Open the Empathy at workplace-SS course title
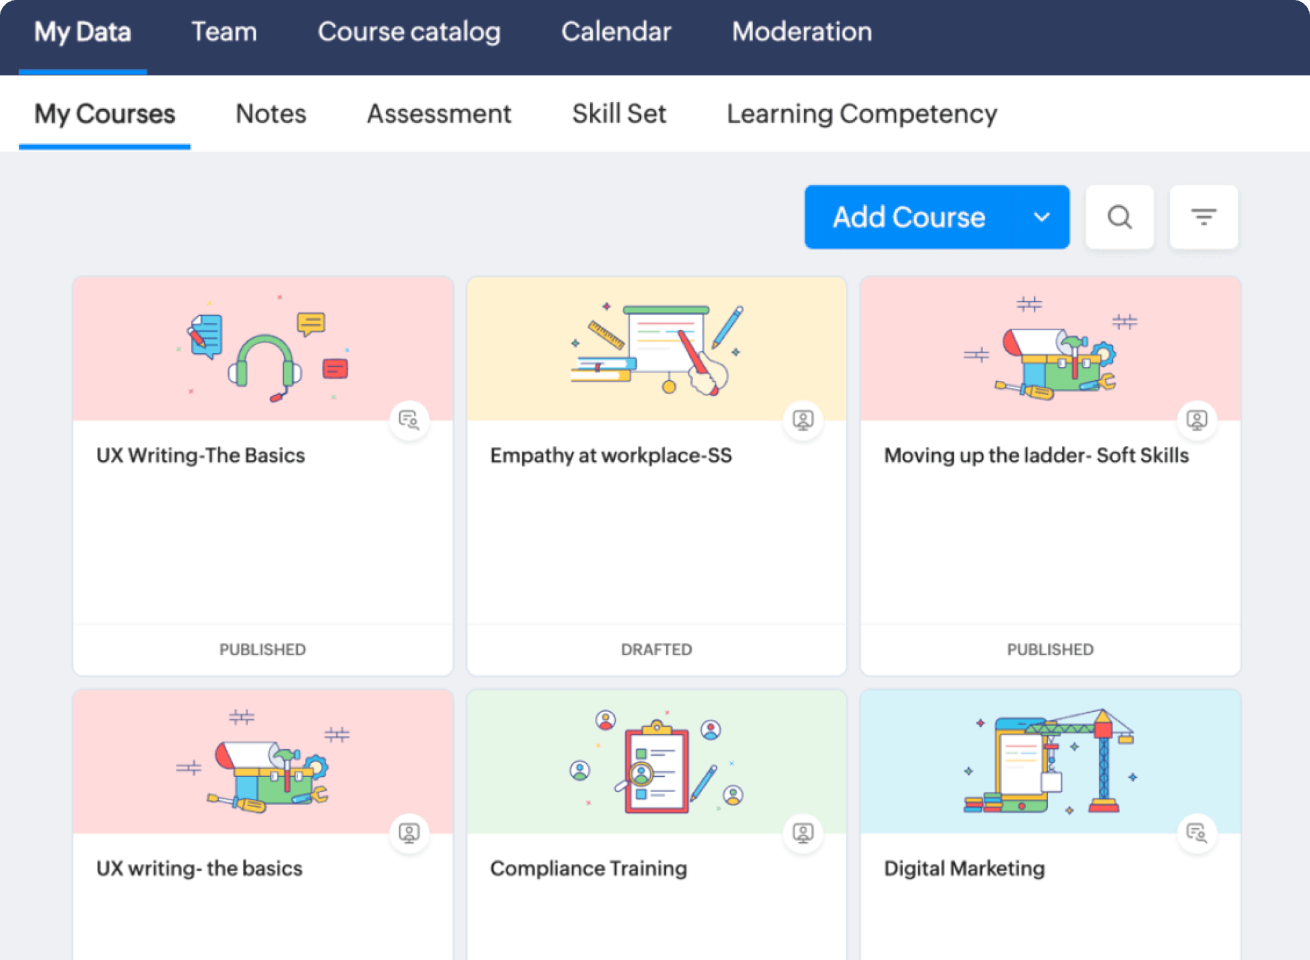Image resolution: width=1310 pixels, height=960 pixels. tap(611, 456)
